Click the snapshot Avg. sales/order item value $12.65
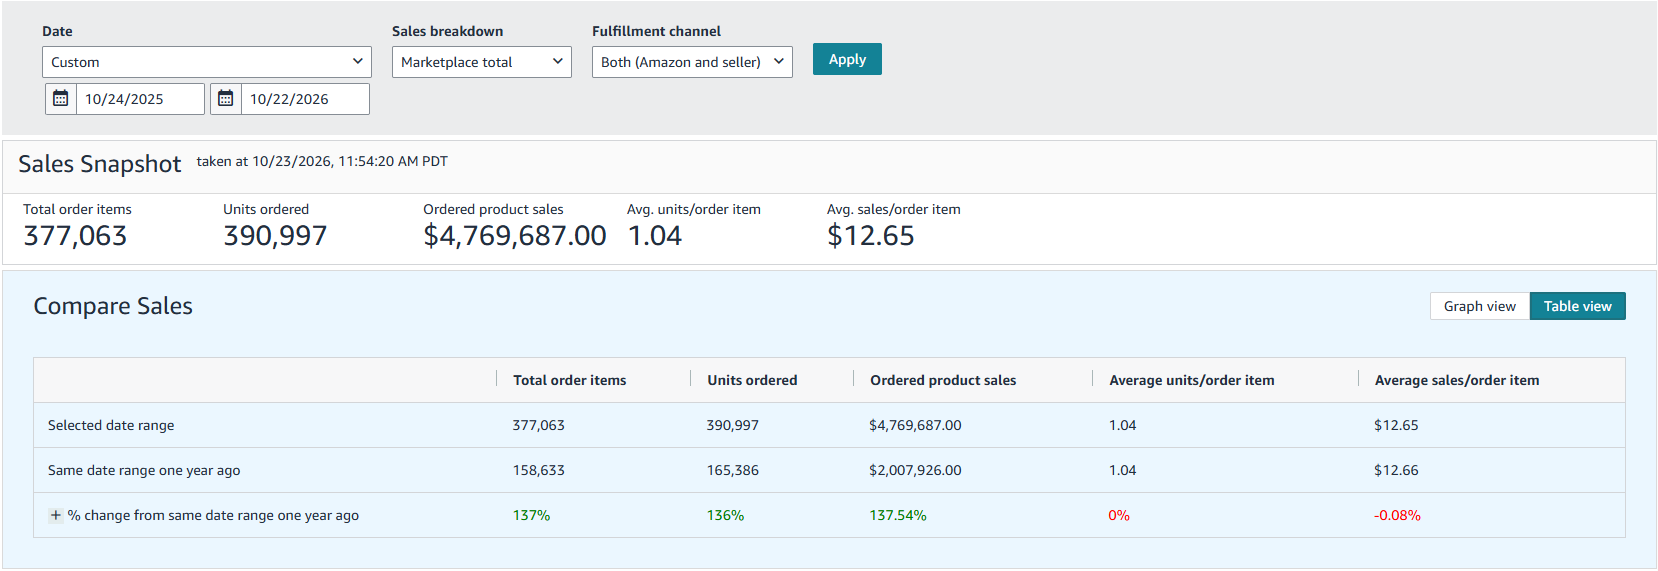Screen dimensions: 1658x571 [x=871, y=236]
